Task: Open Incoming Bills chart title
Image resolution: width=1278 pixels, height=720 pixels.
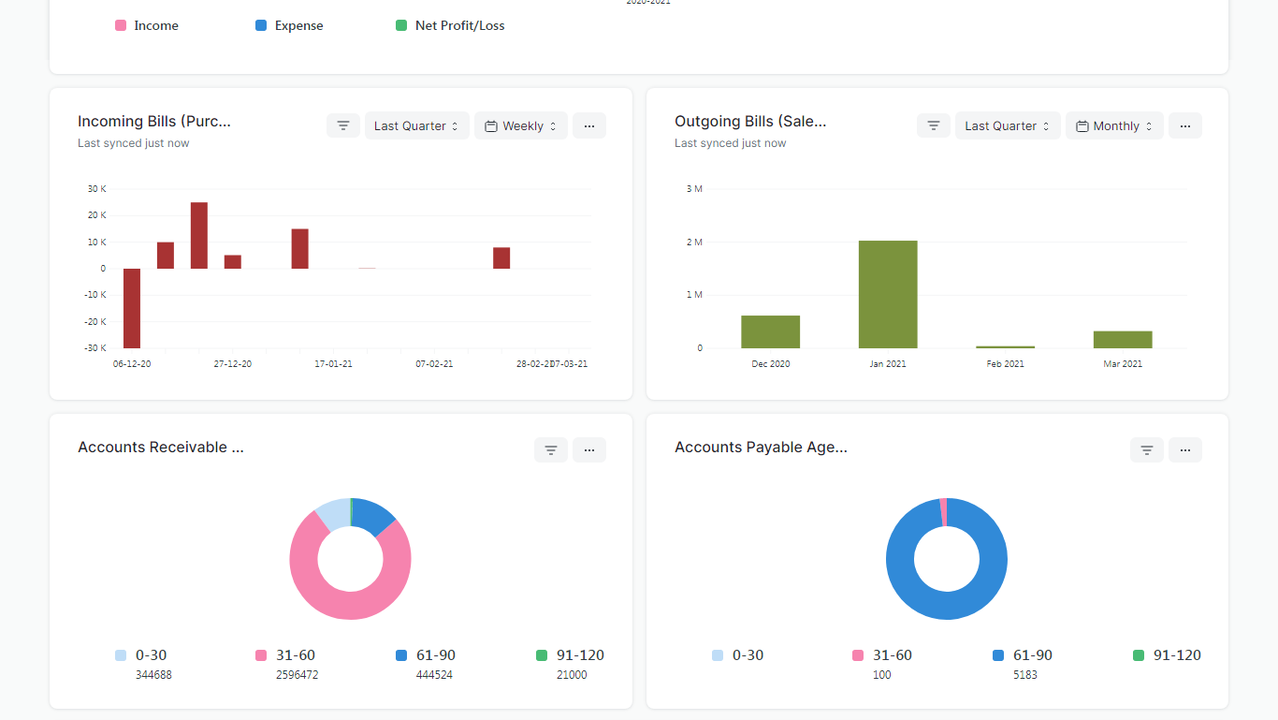Action: tap(154, 121)
